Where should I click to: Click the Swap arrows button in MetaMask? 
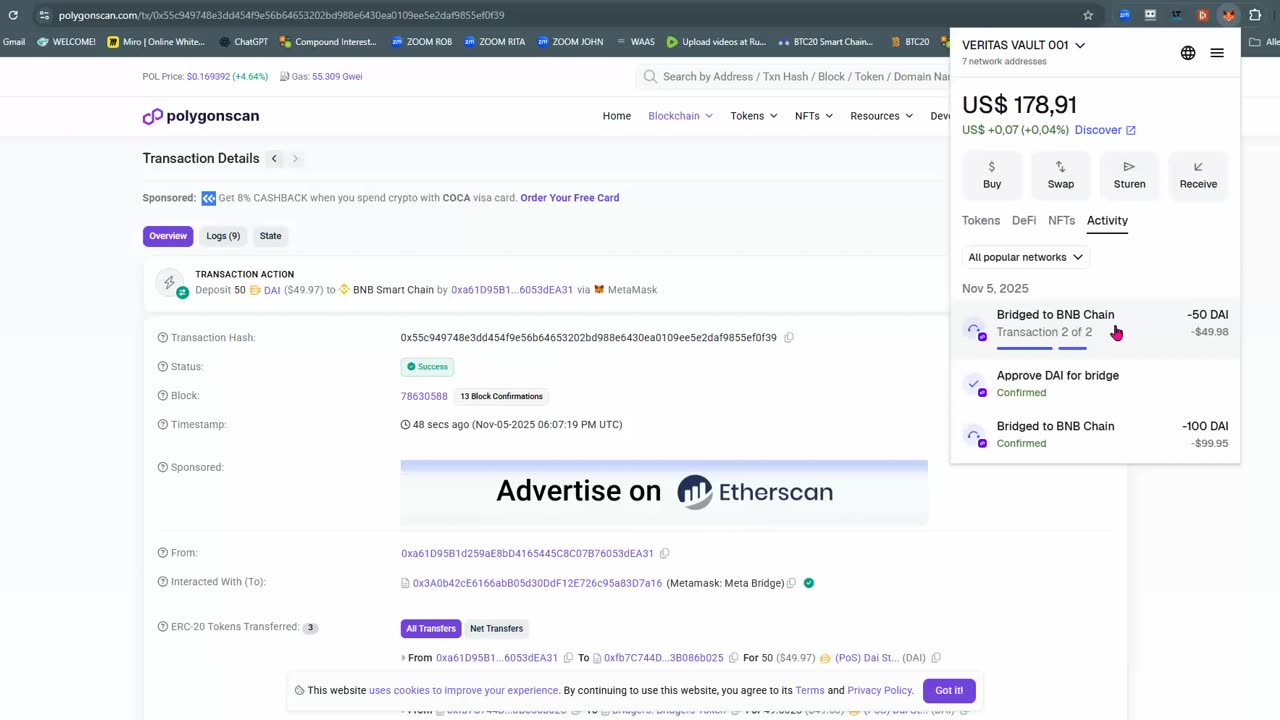pyautogui.click(x=1061, y=174)
